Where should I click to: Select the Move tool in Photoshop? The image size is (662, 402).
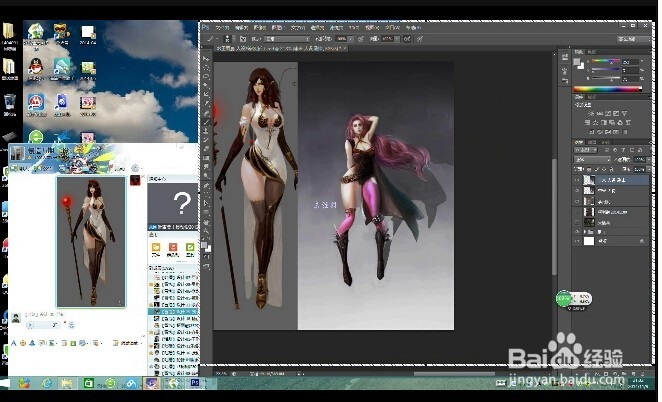pyautogui.click(x=207, y=58)
